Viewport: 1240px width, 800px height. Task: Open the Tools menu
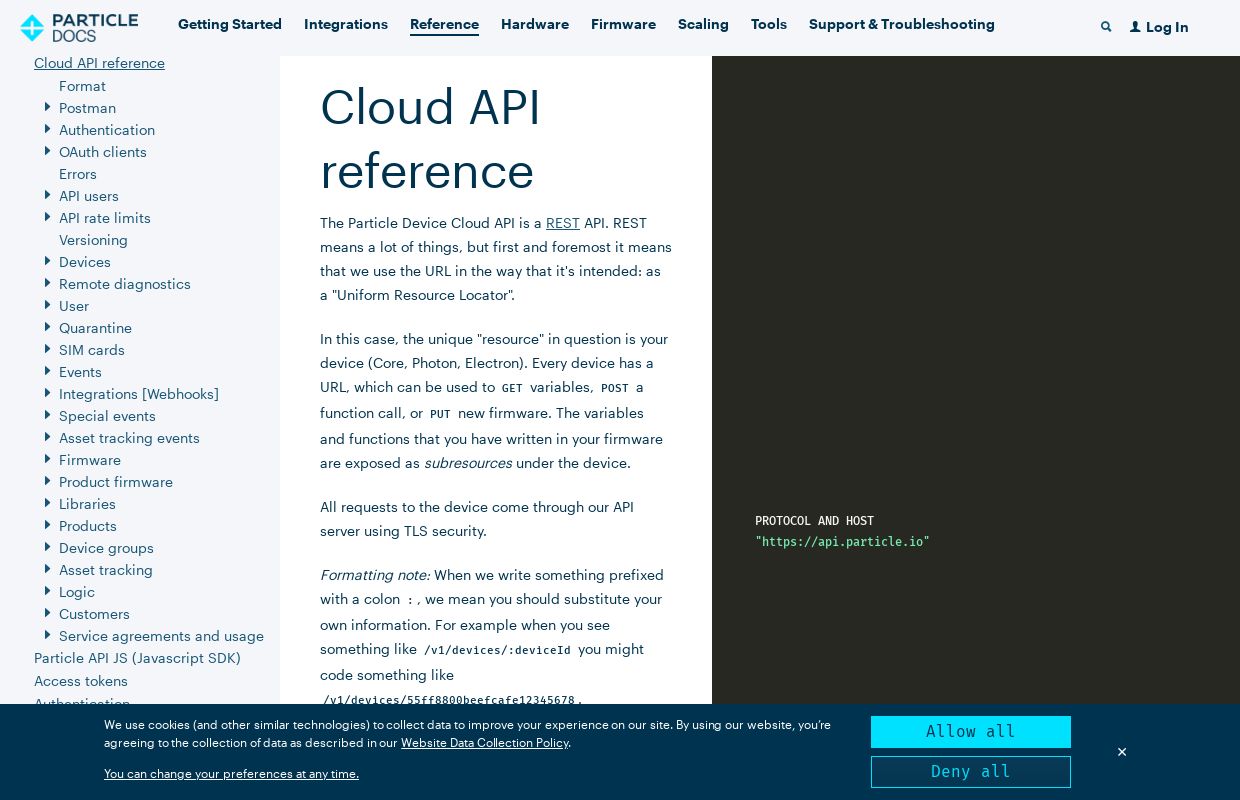click(769, 25)
